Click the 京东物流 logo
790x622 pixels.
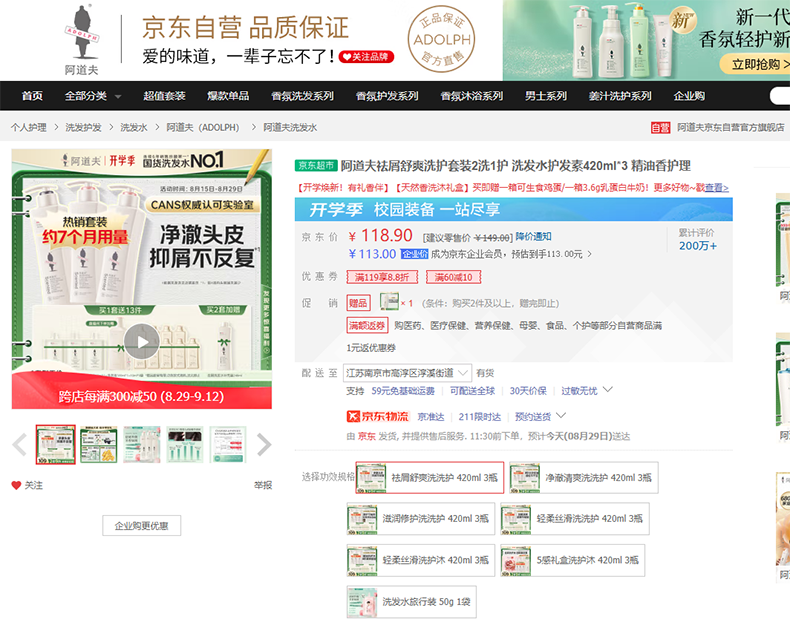pos(378,417)
